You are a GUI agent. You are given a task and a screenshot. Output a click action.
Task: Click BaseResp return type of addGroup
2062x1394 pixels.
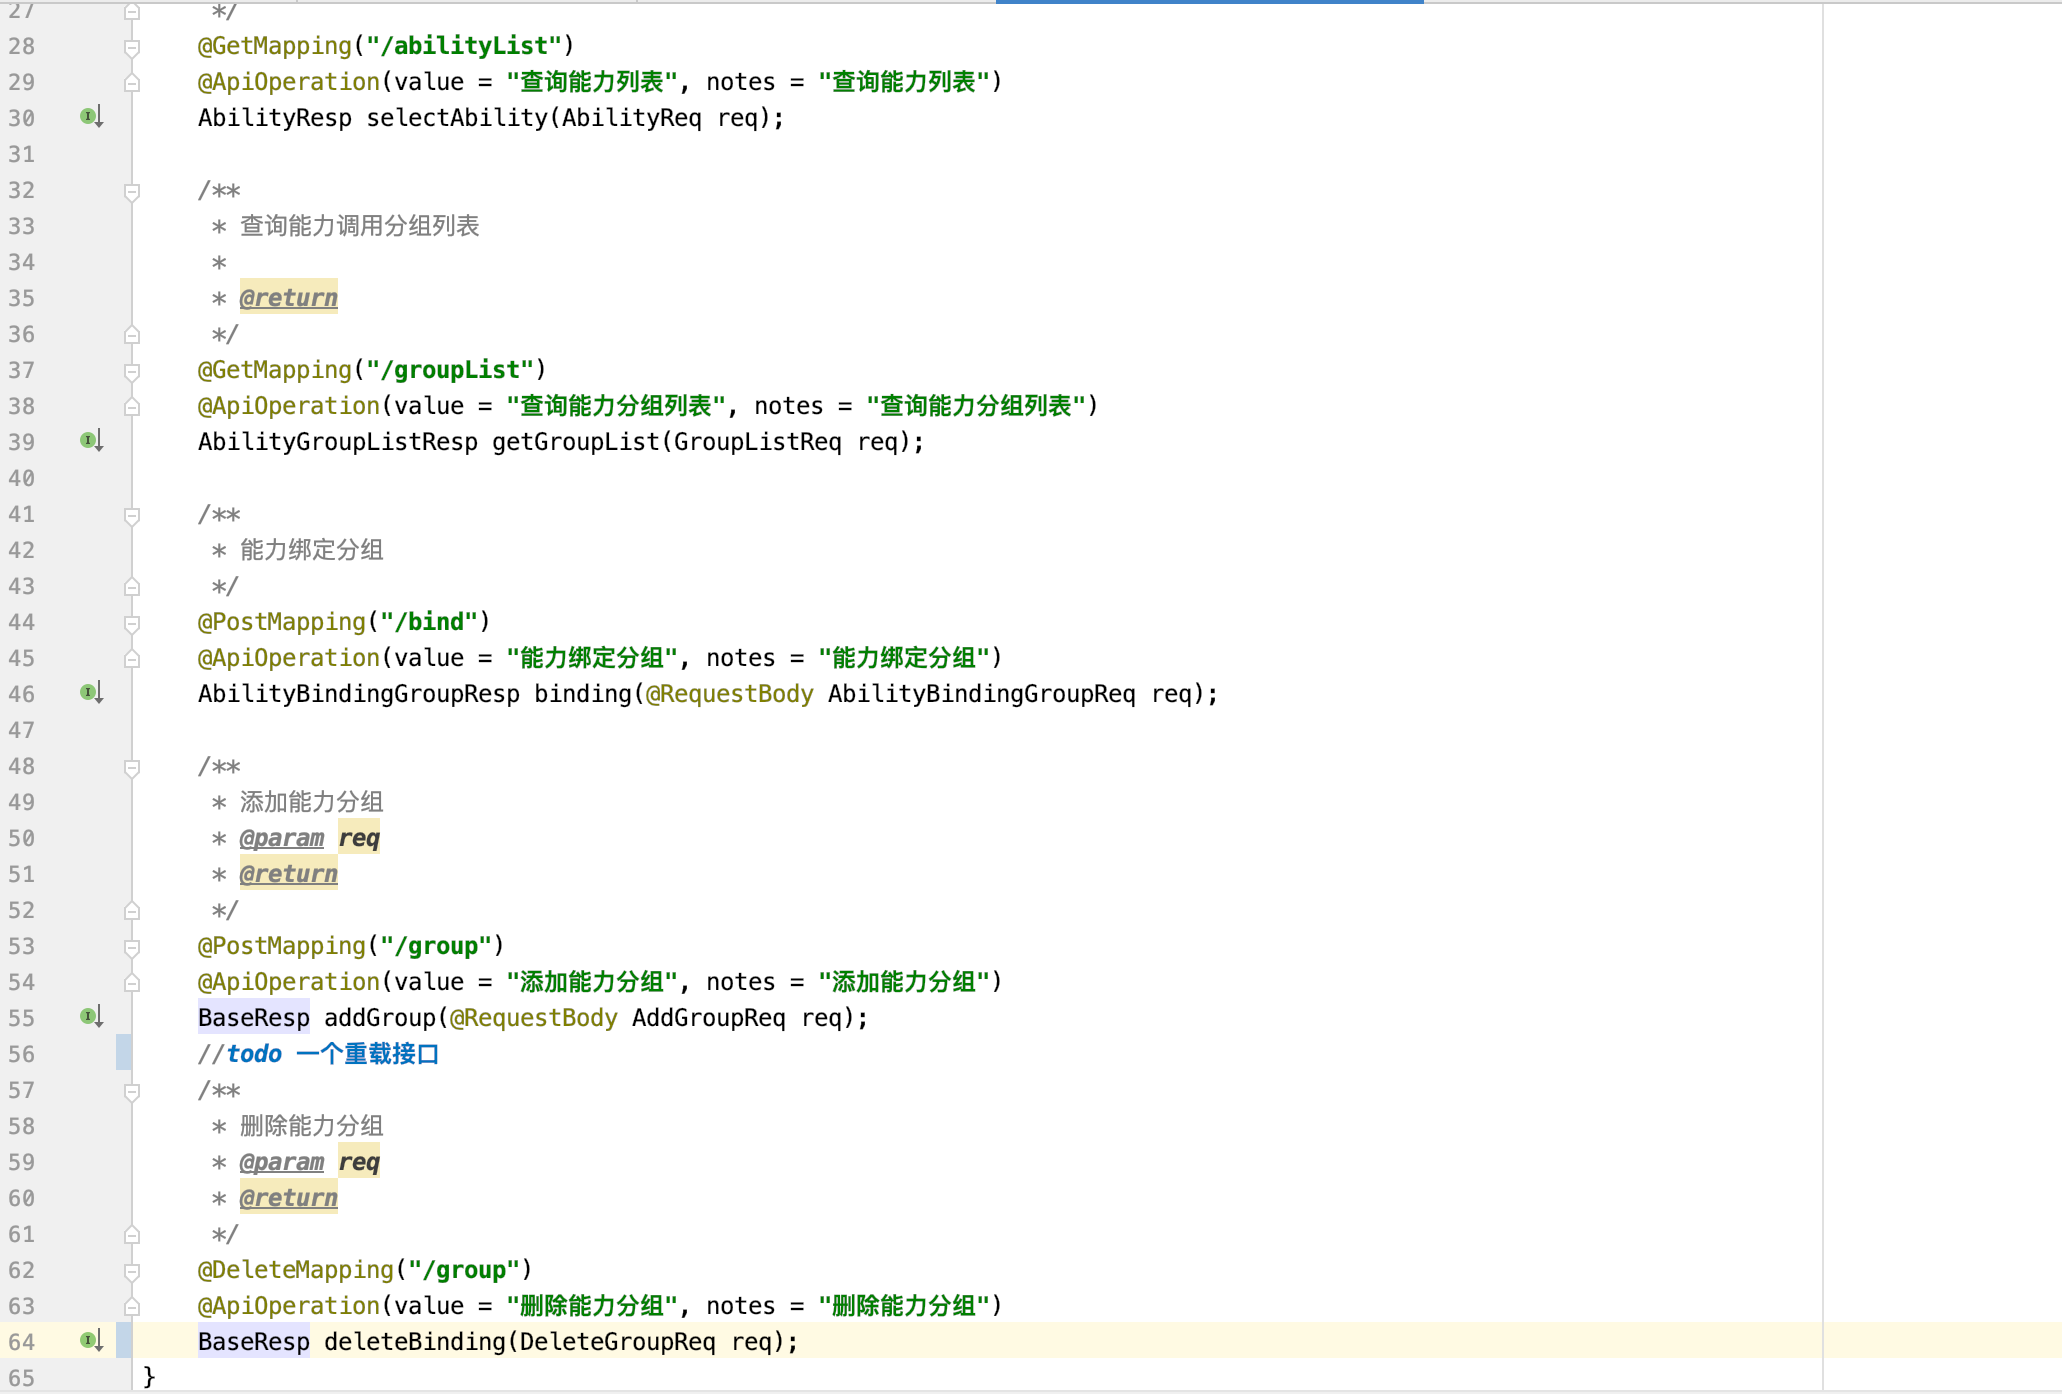253,1018
